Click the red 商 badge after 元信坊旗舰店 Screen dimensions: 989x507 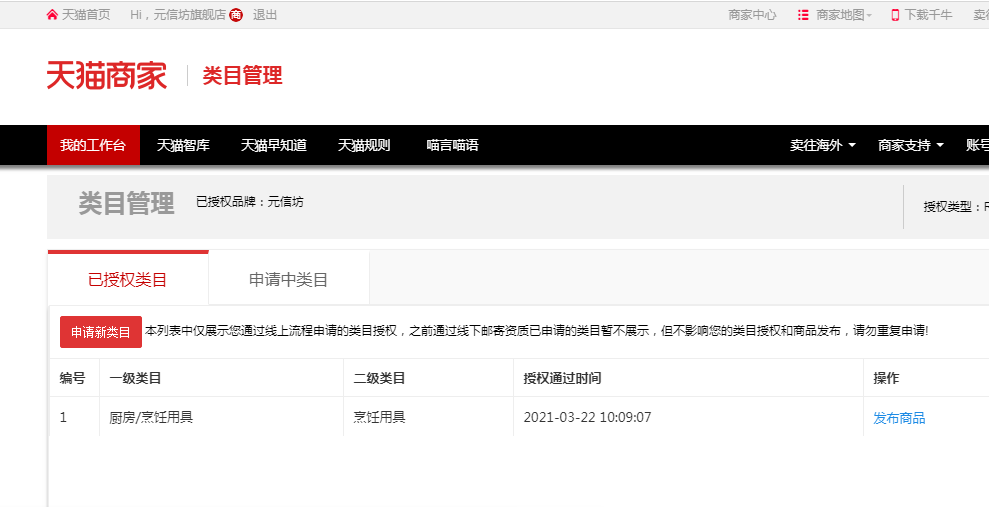(236, 15)
